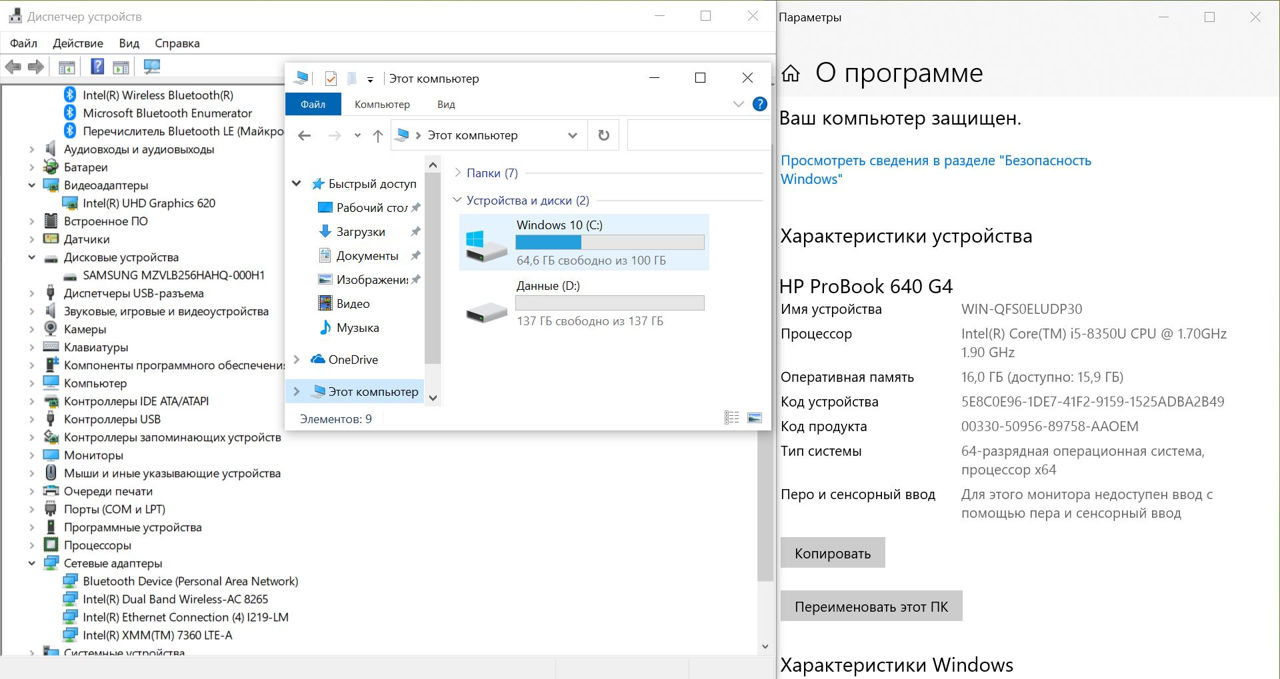Switch to details view in Explorer status bar
The width and height of the screenshot is (1280, 679).
pos(732,418)
